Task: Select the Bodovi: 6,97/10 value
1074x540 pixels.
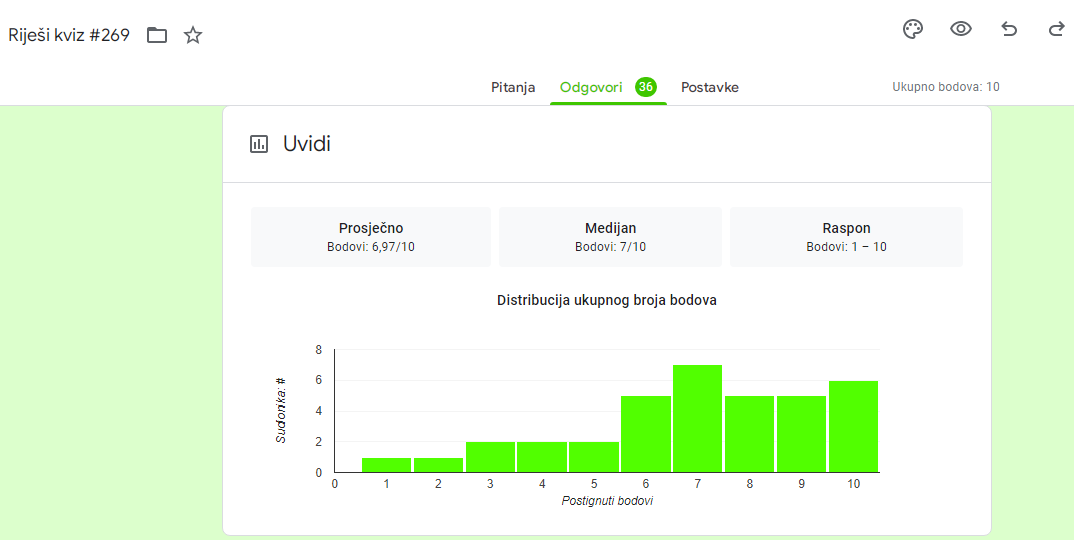Action: (x=371, y=247)
